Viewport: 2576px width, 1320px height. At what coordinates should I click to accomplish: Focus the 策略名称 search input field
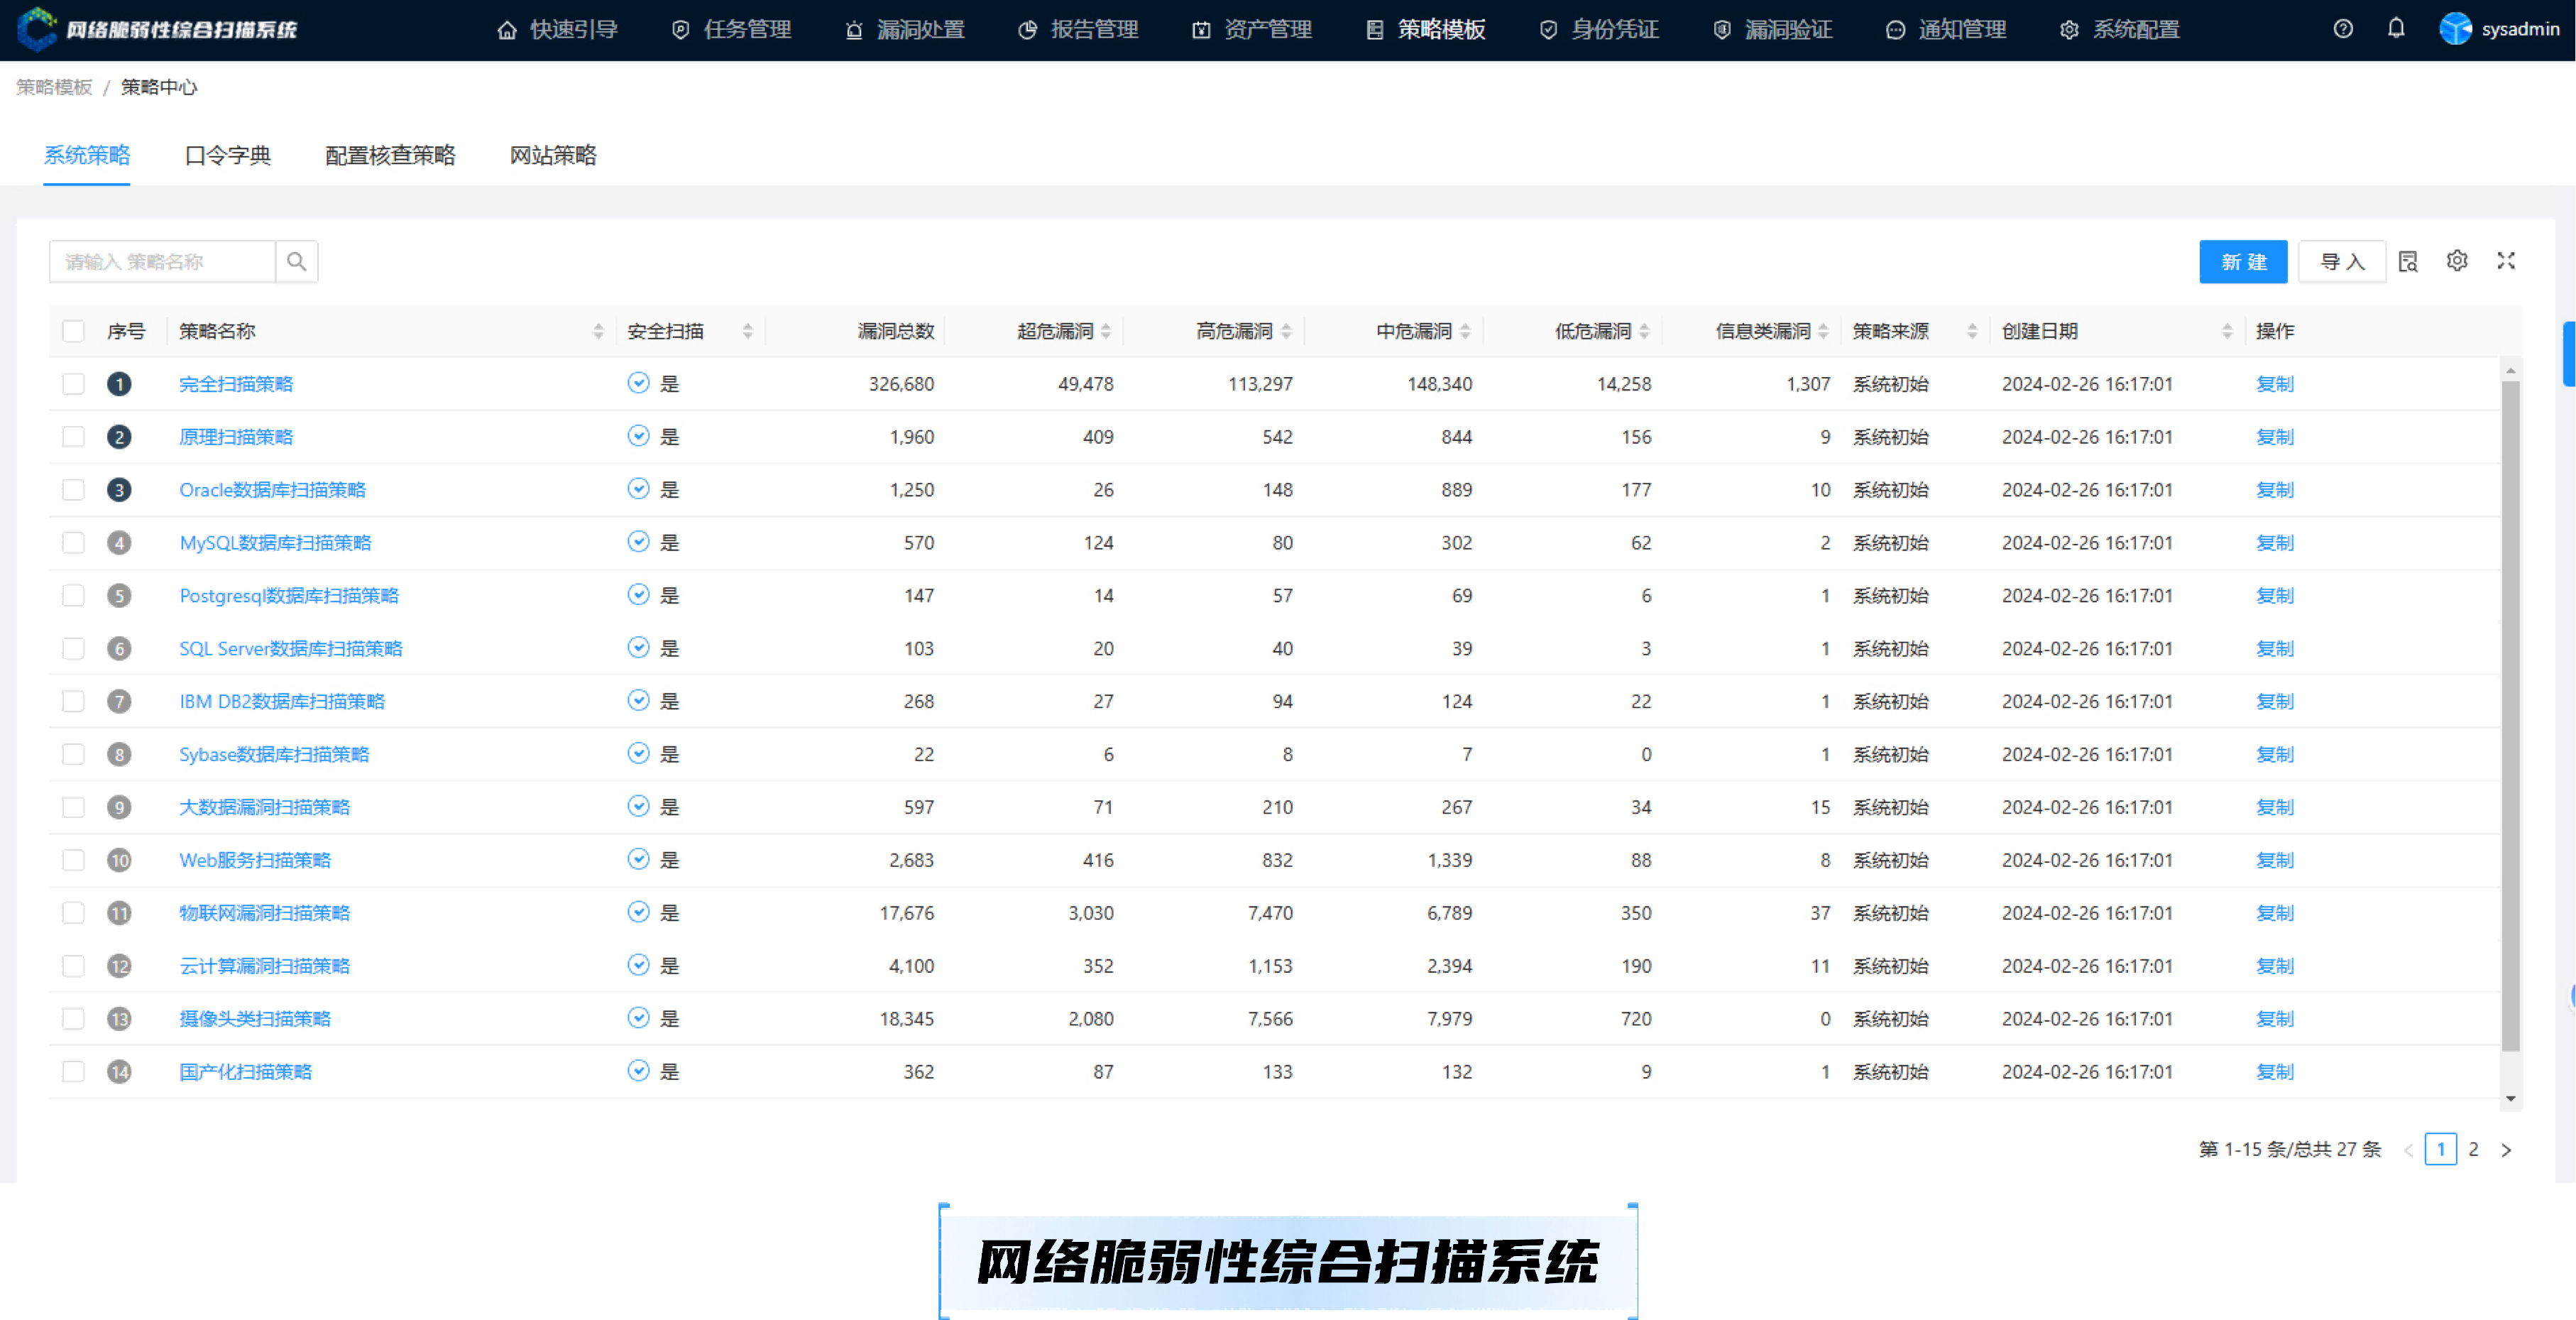point(162,262)
